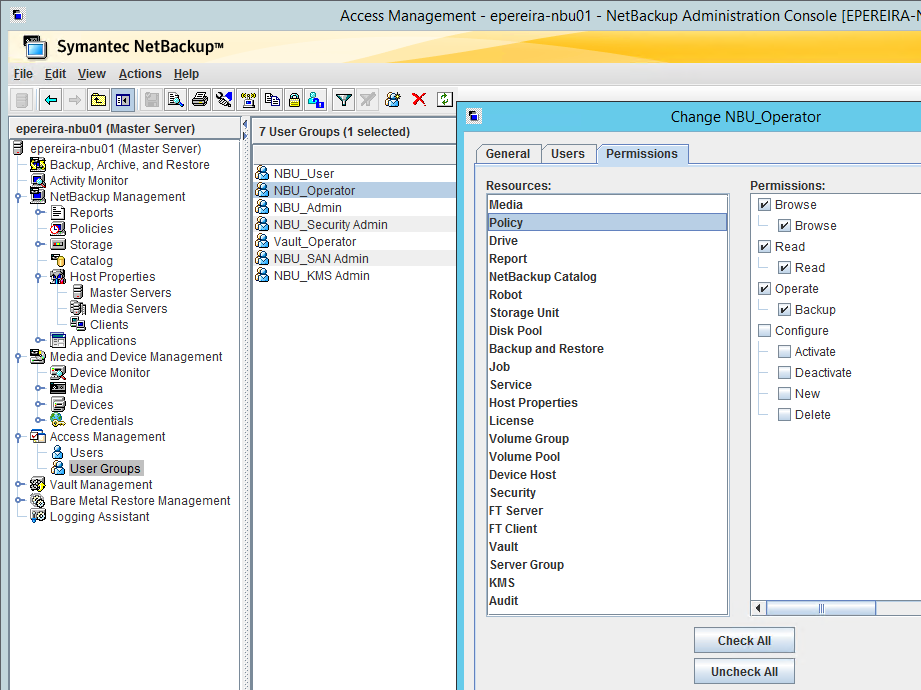The height and width of the screenshot is (690, 921).
Task: Select the Master Servers tree item
Action: click(x=130, y=292)
